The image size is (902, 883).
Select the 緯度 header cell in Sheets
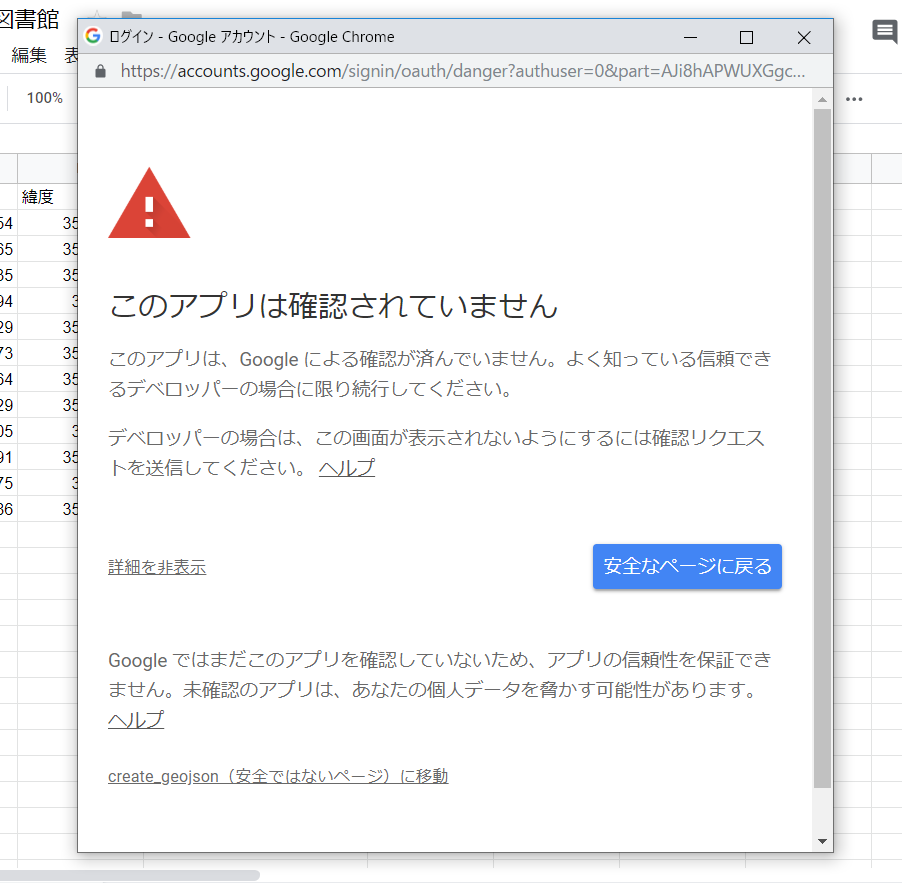[47, 197]
